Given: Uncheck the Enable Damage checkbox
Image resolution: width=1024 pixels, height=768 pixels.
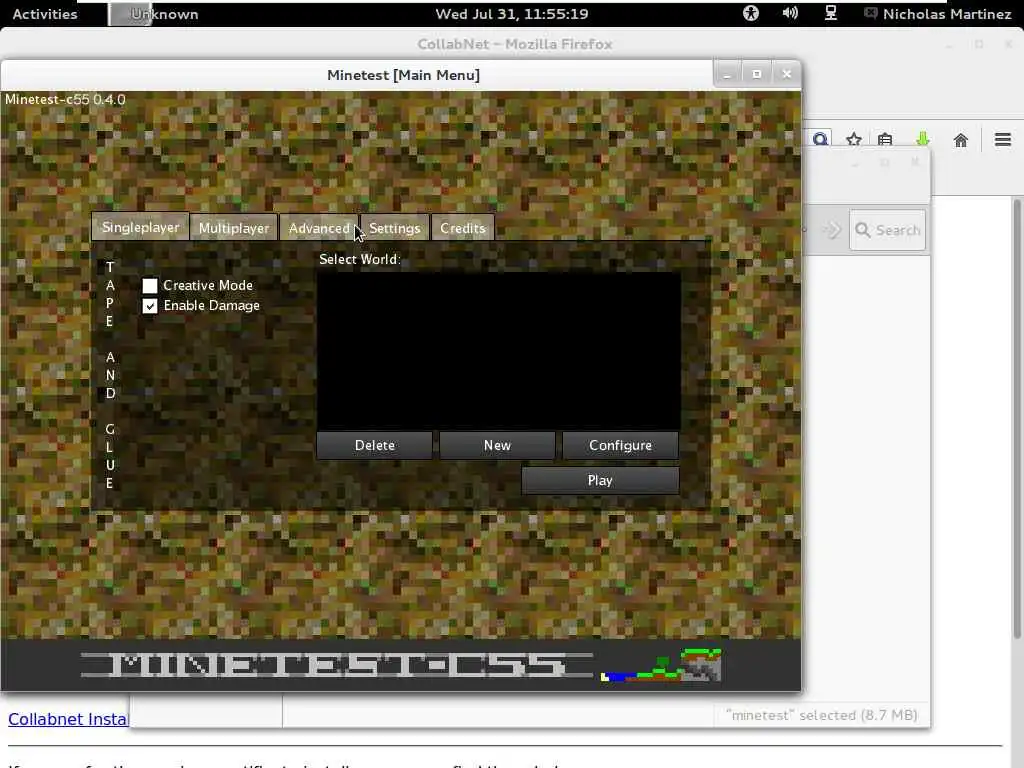Looking at the screenshot, I should click(150, 306).
